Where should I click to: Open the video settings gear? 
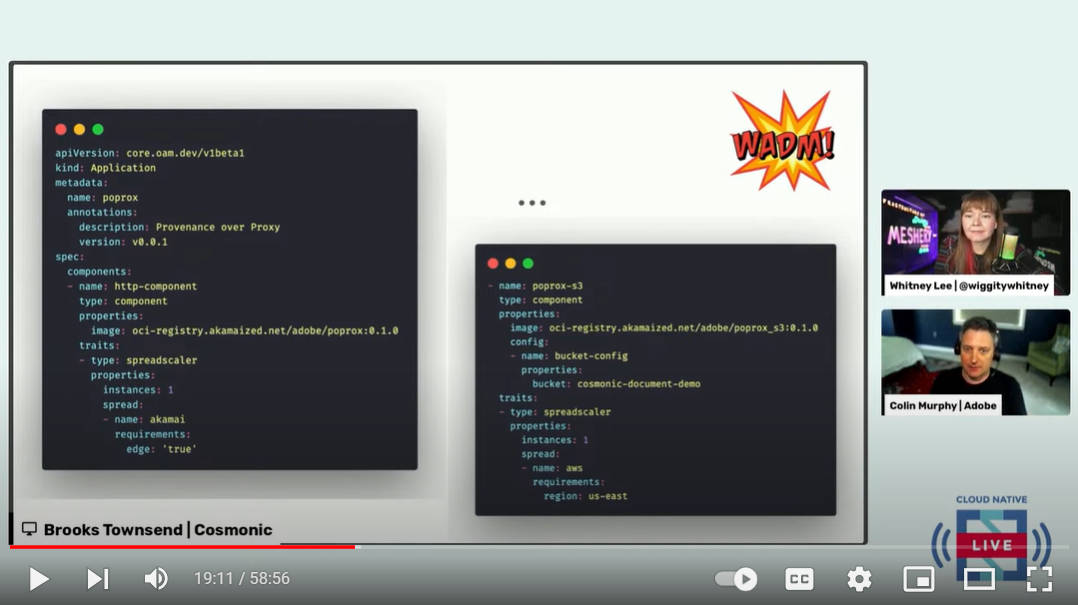(859, 579)
